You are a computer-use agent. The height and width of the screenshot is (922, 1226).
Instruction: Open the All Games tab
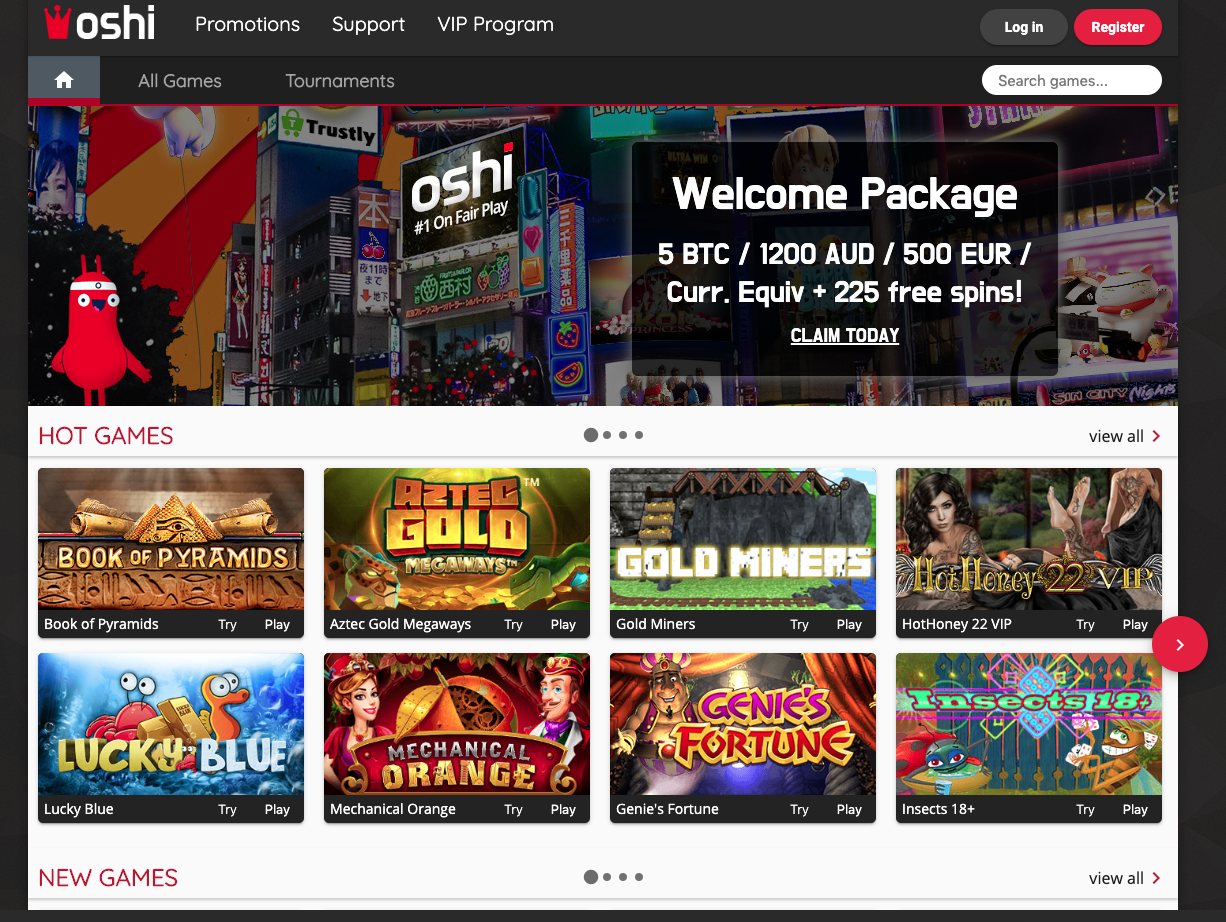180,81
